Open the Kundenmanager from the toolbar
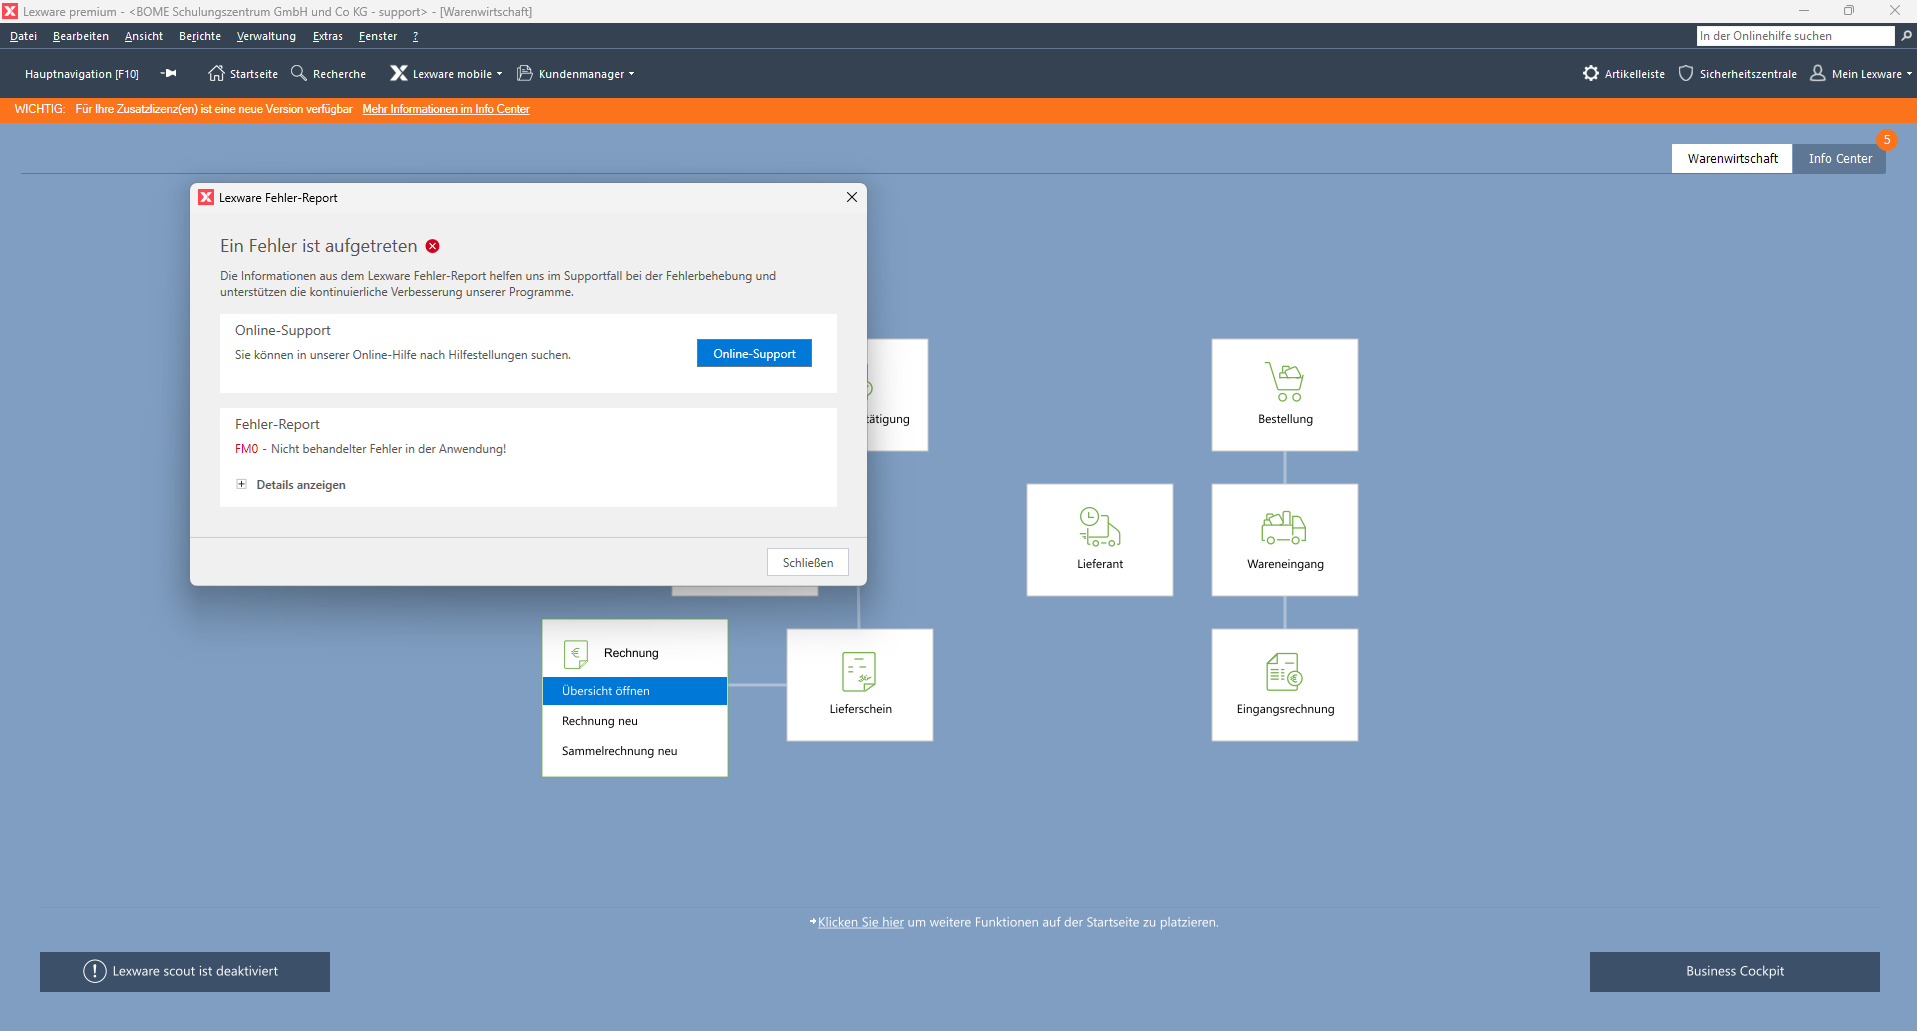 (x=576, y=73)
